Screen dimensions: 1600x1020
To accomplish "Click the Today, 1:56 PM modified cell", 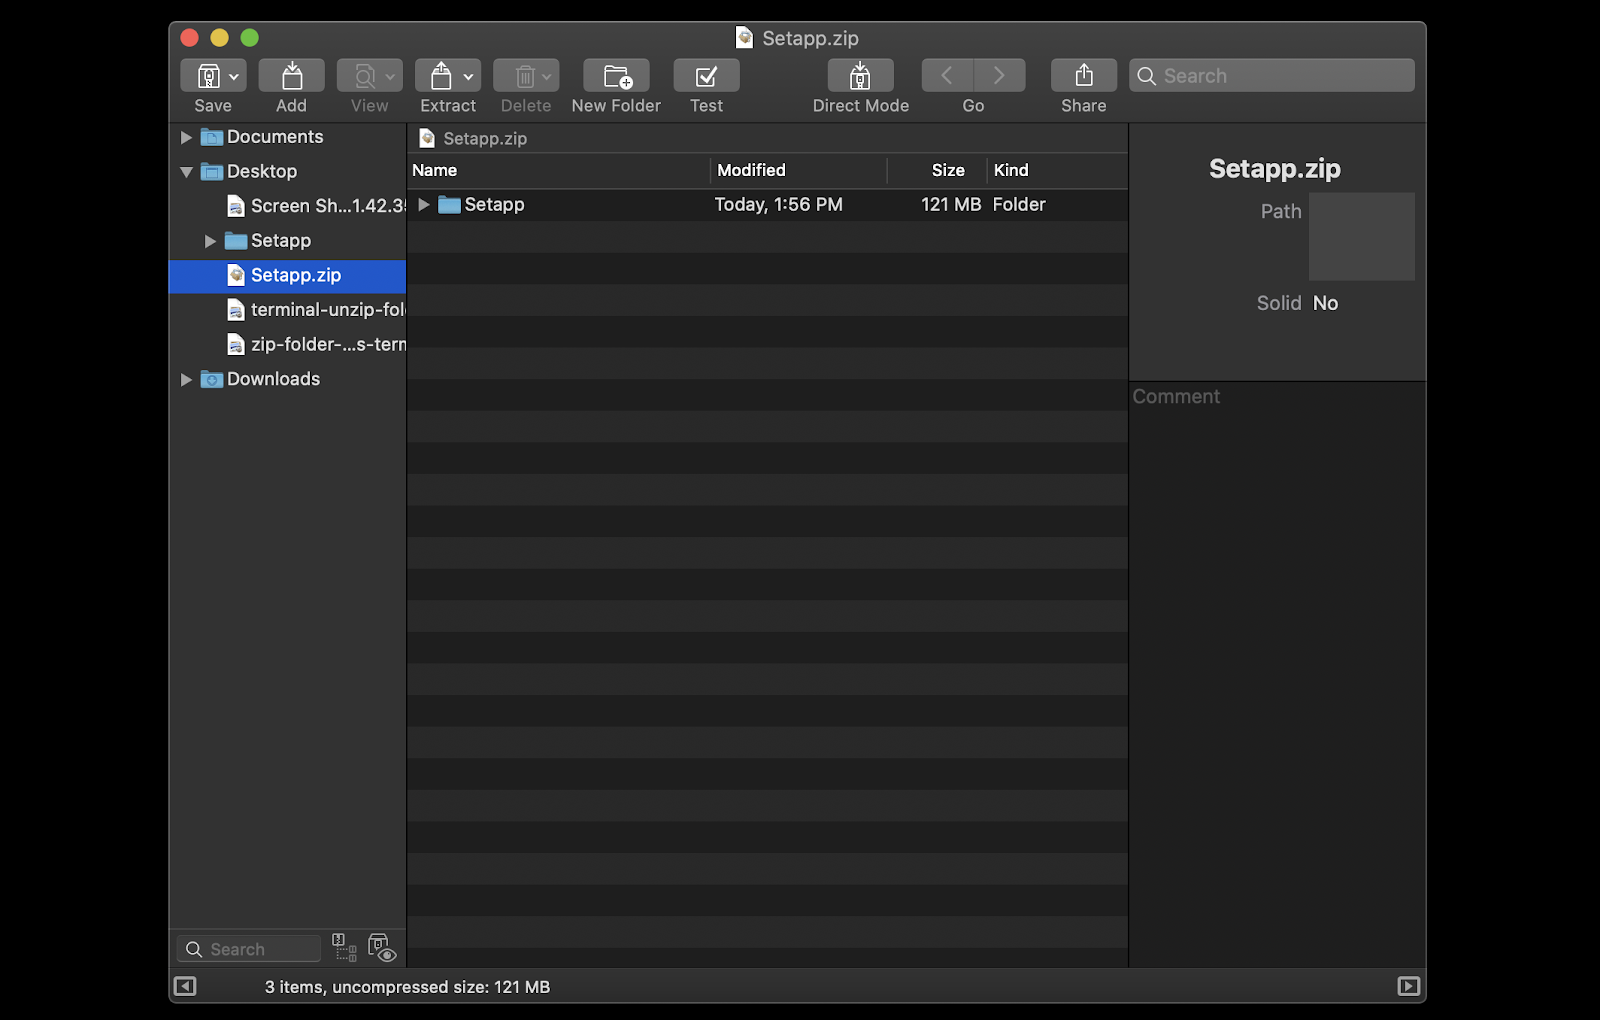I will tap(778, 205).
